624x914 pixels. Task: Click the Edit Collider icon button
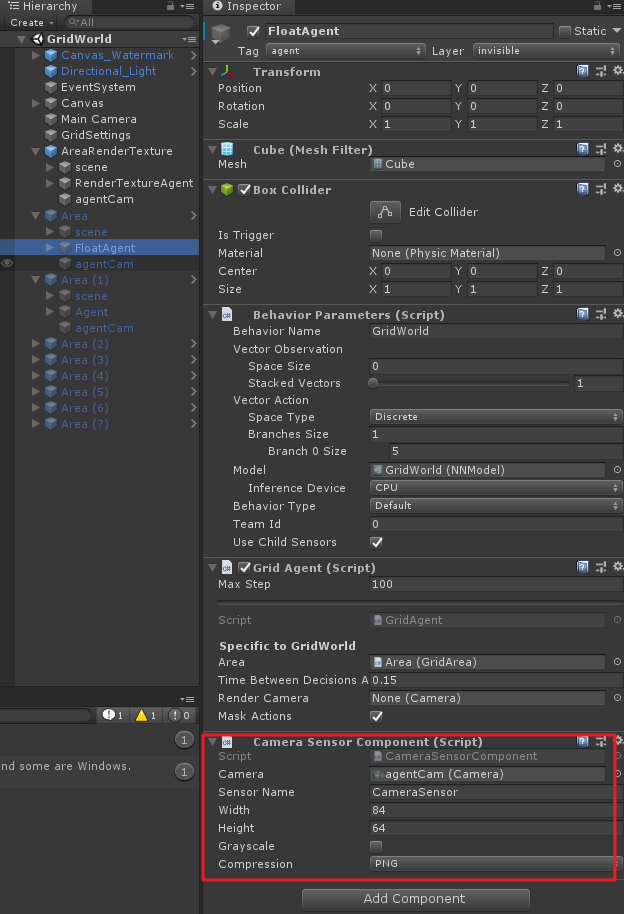tap(385, 212)
